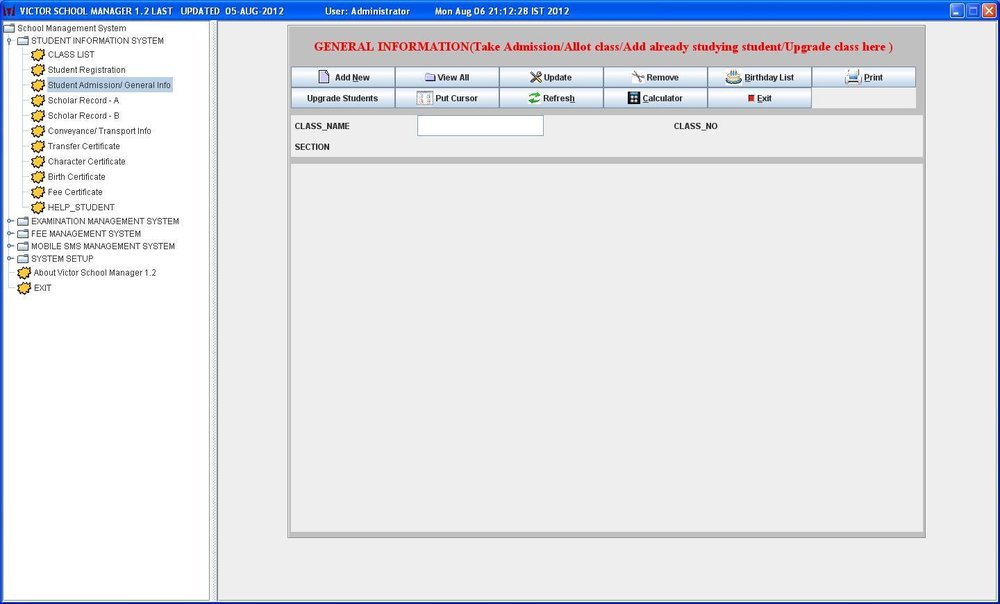Click the Birthday List cake icon

[x=733, y=77]
